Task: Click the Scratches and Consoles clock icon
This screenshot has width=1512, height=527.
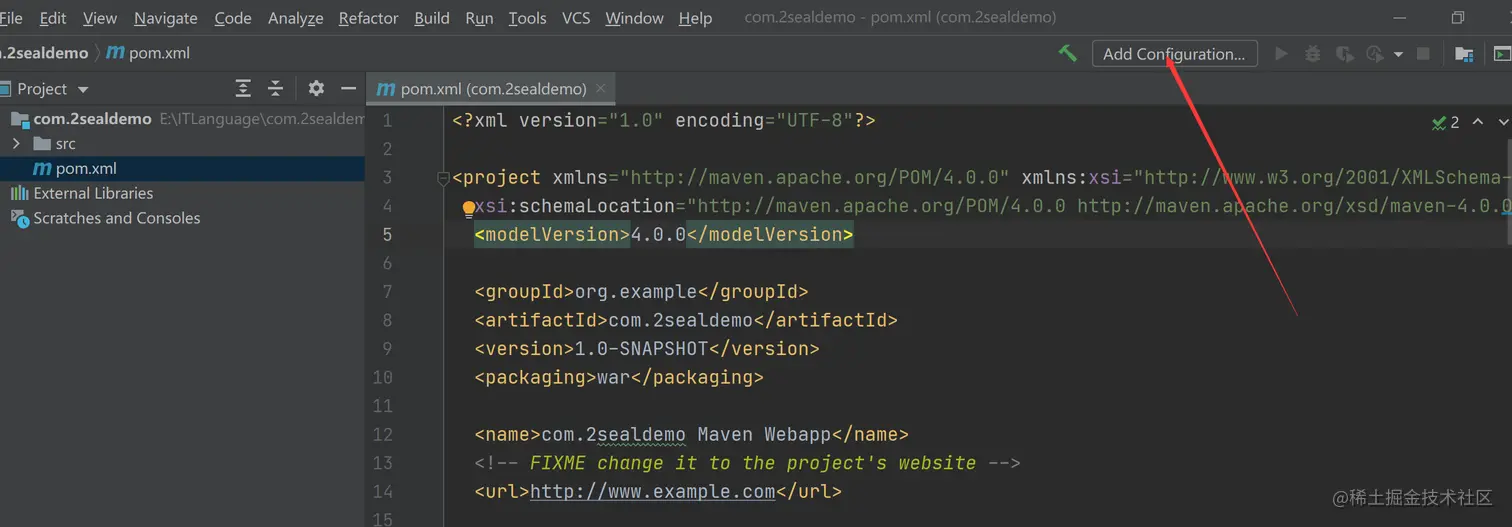Action: point(19,218)
